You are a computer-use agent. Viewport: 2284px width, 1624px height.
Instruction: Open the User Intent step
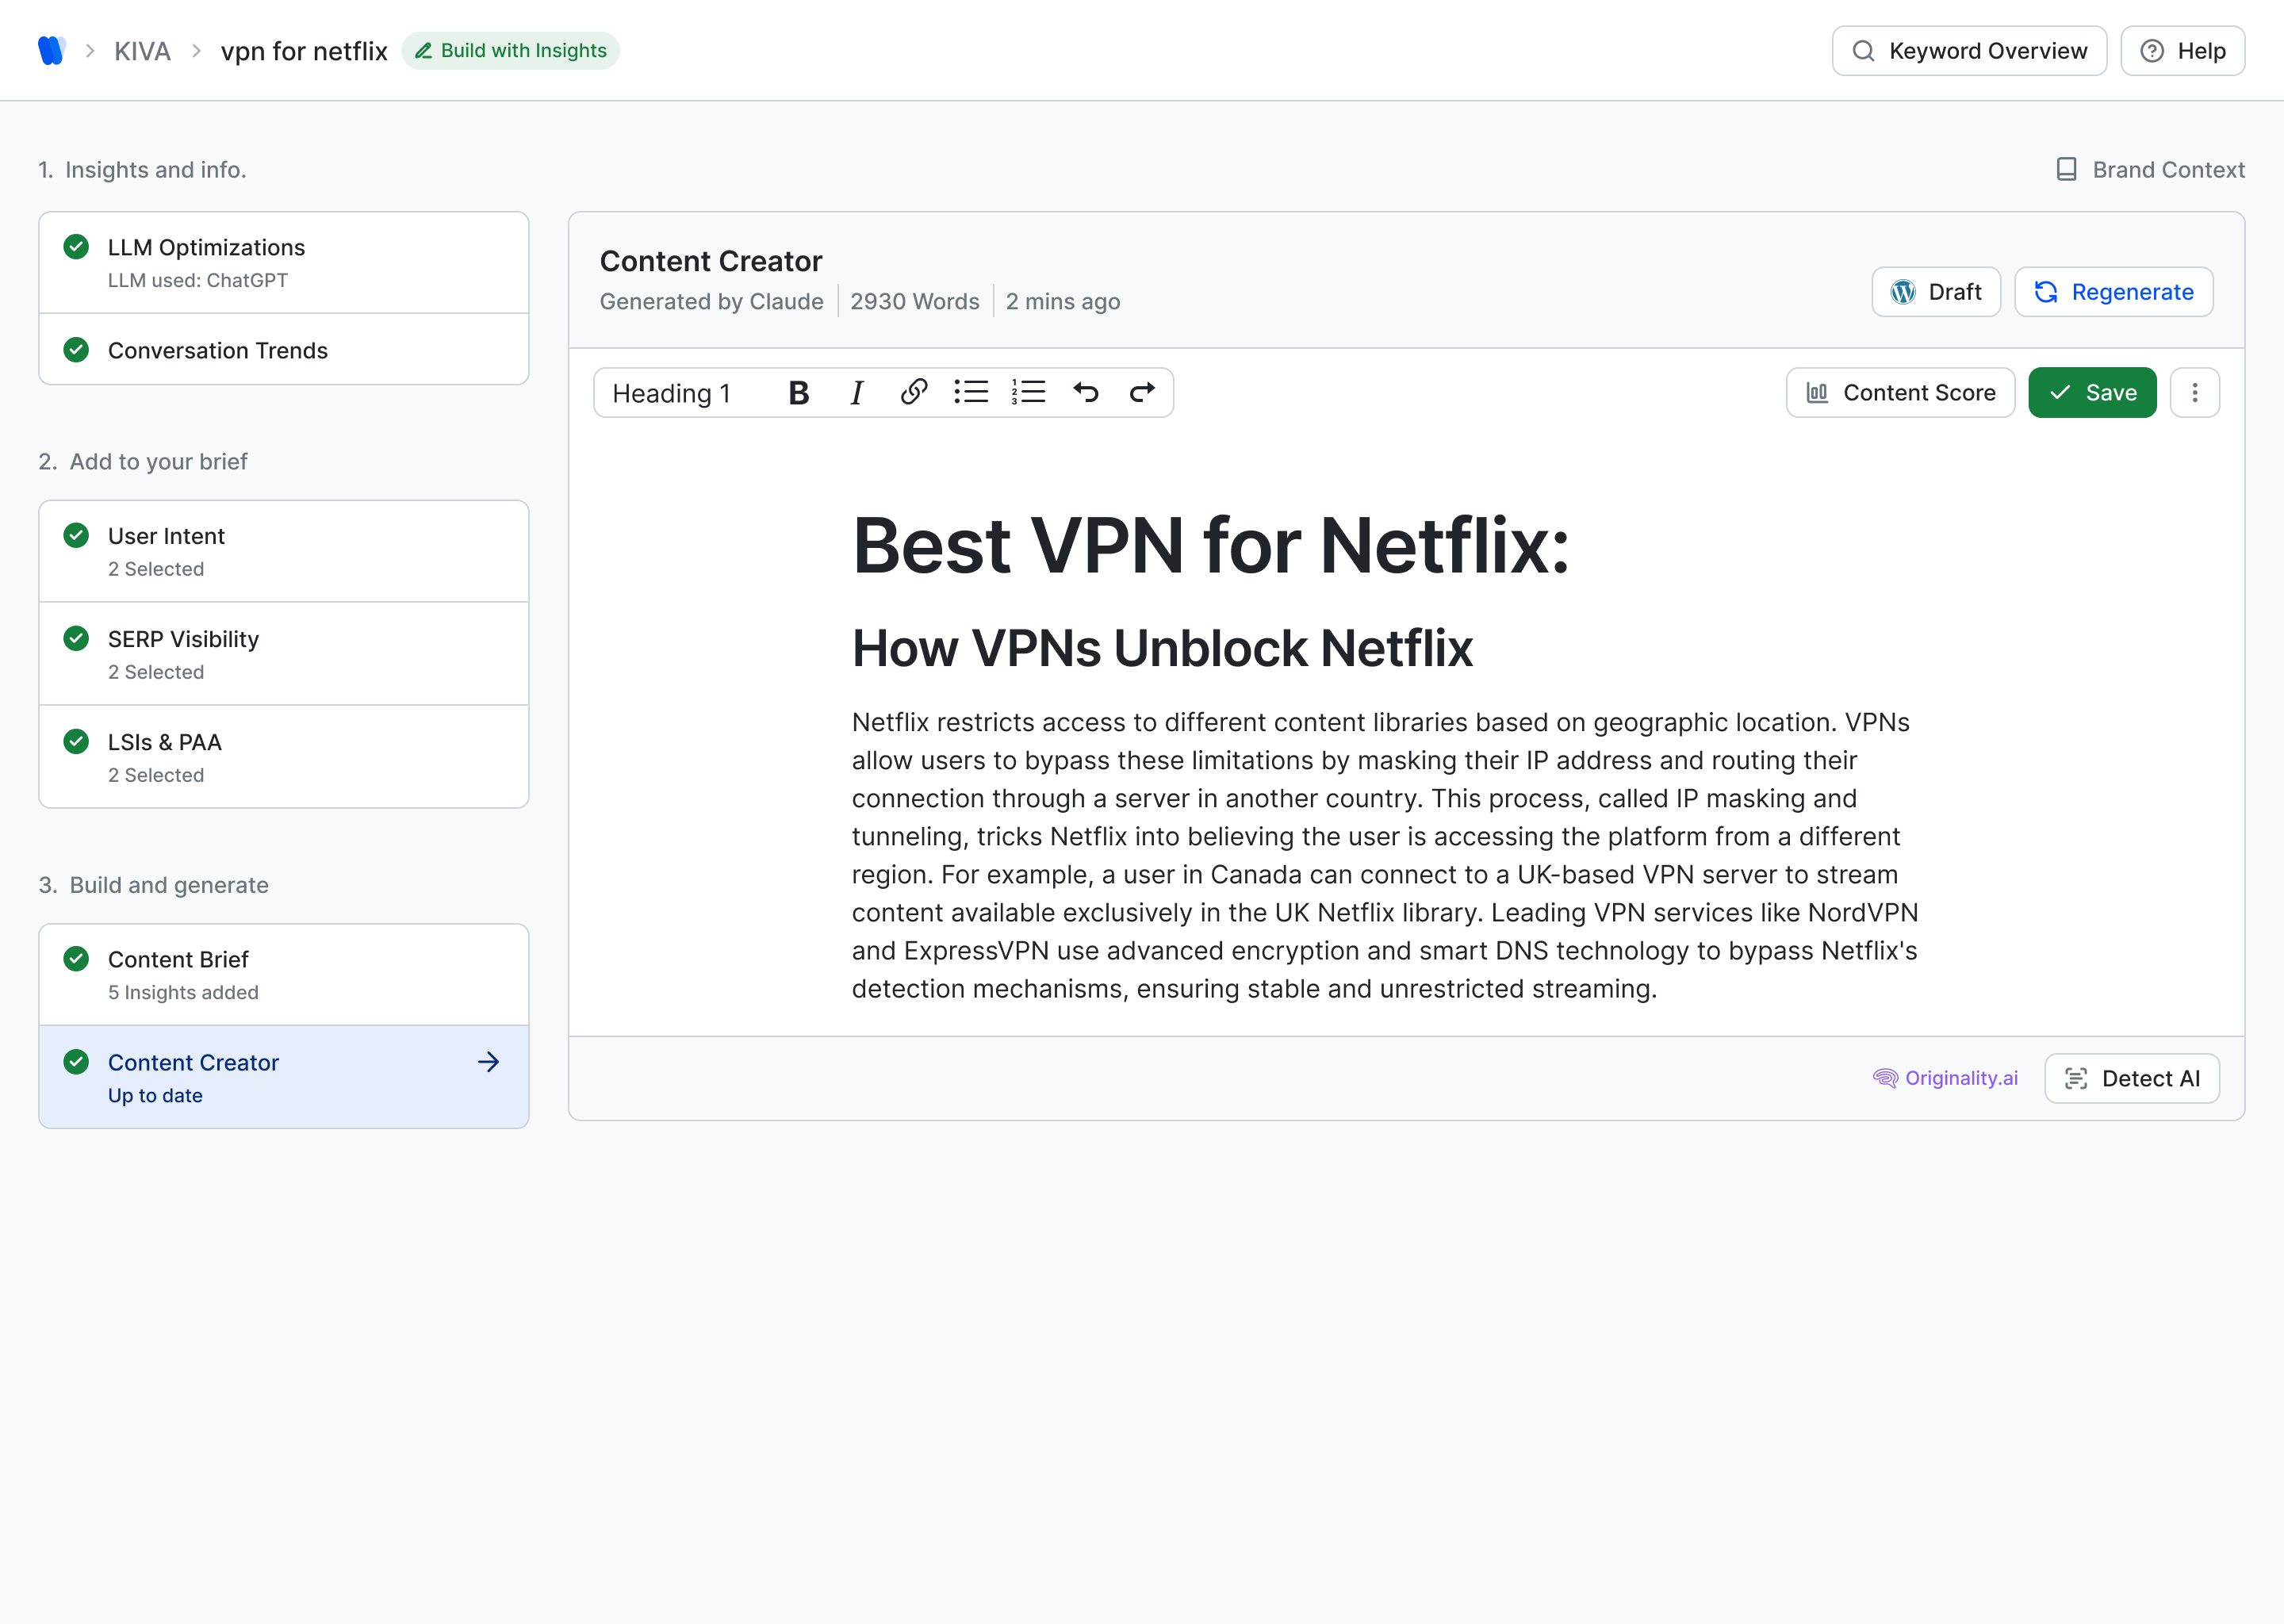[284, 551]
